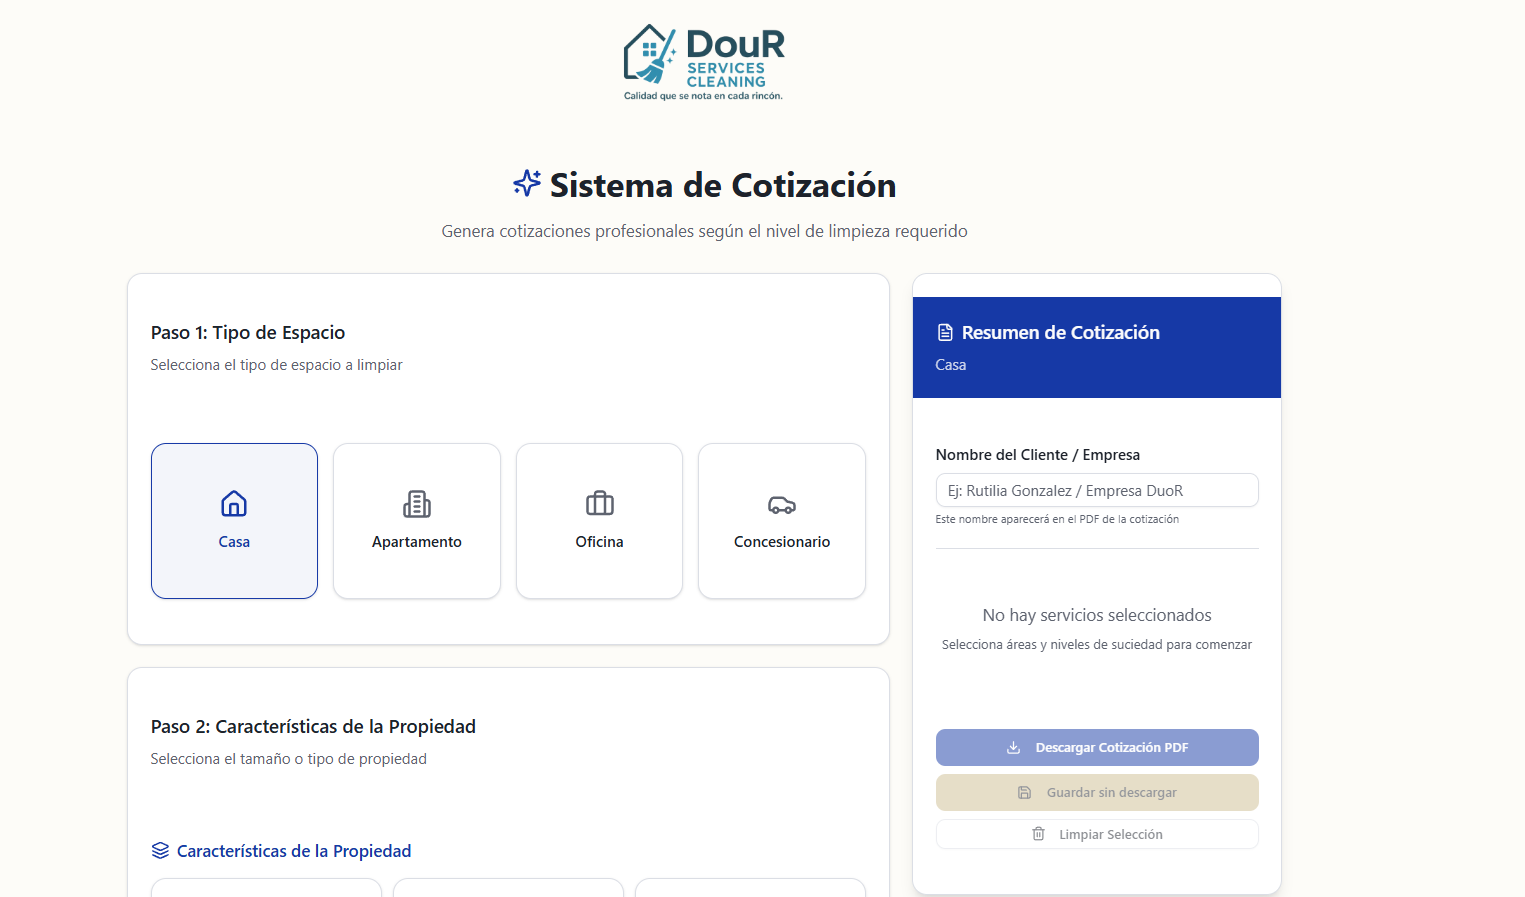Click the Casa subtitle in the summary header
Screen dimensions: 1525x897
tap(951, 365)
